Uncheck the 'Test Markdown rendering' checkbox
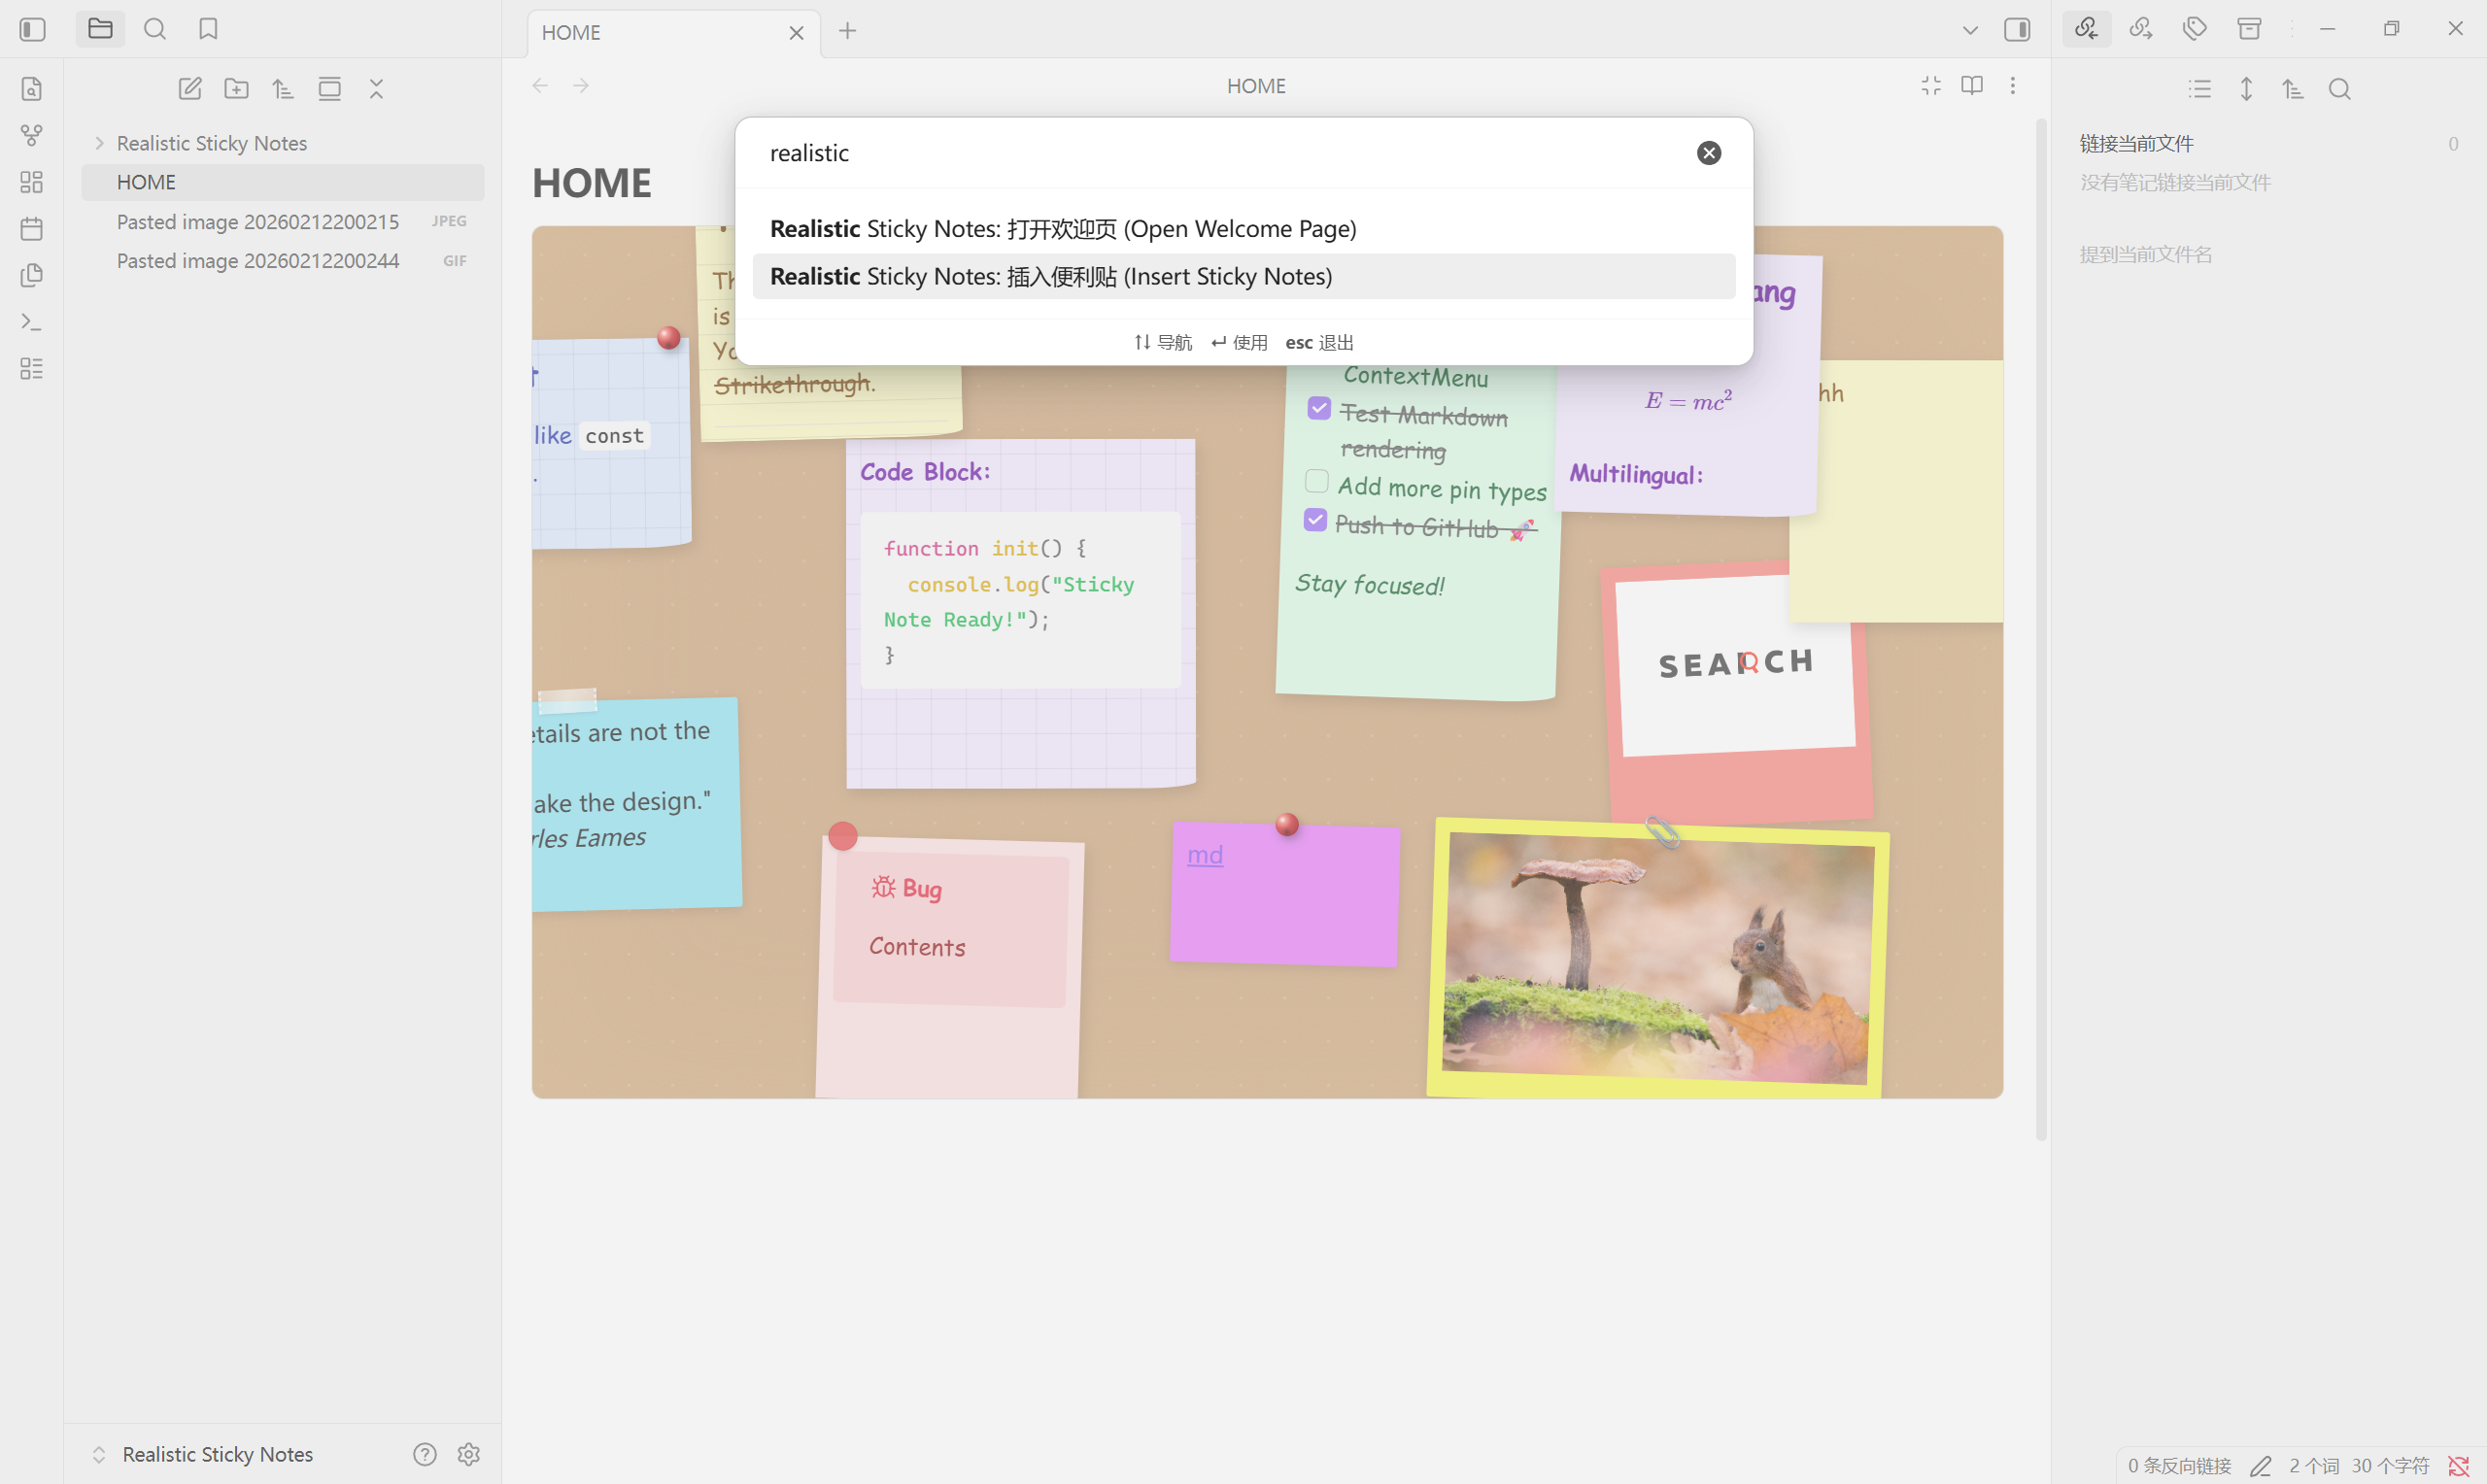2487x1484 pixels. [1319, 409]
